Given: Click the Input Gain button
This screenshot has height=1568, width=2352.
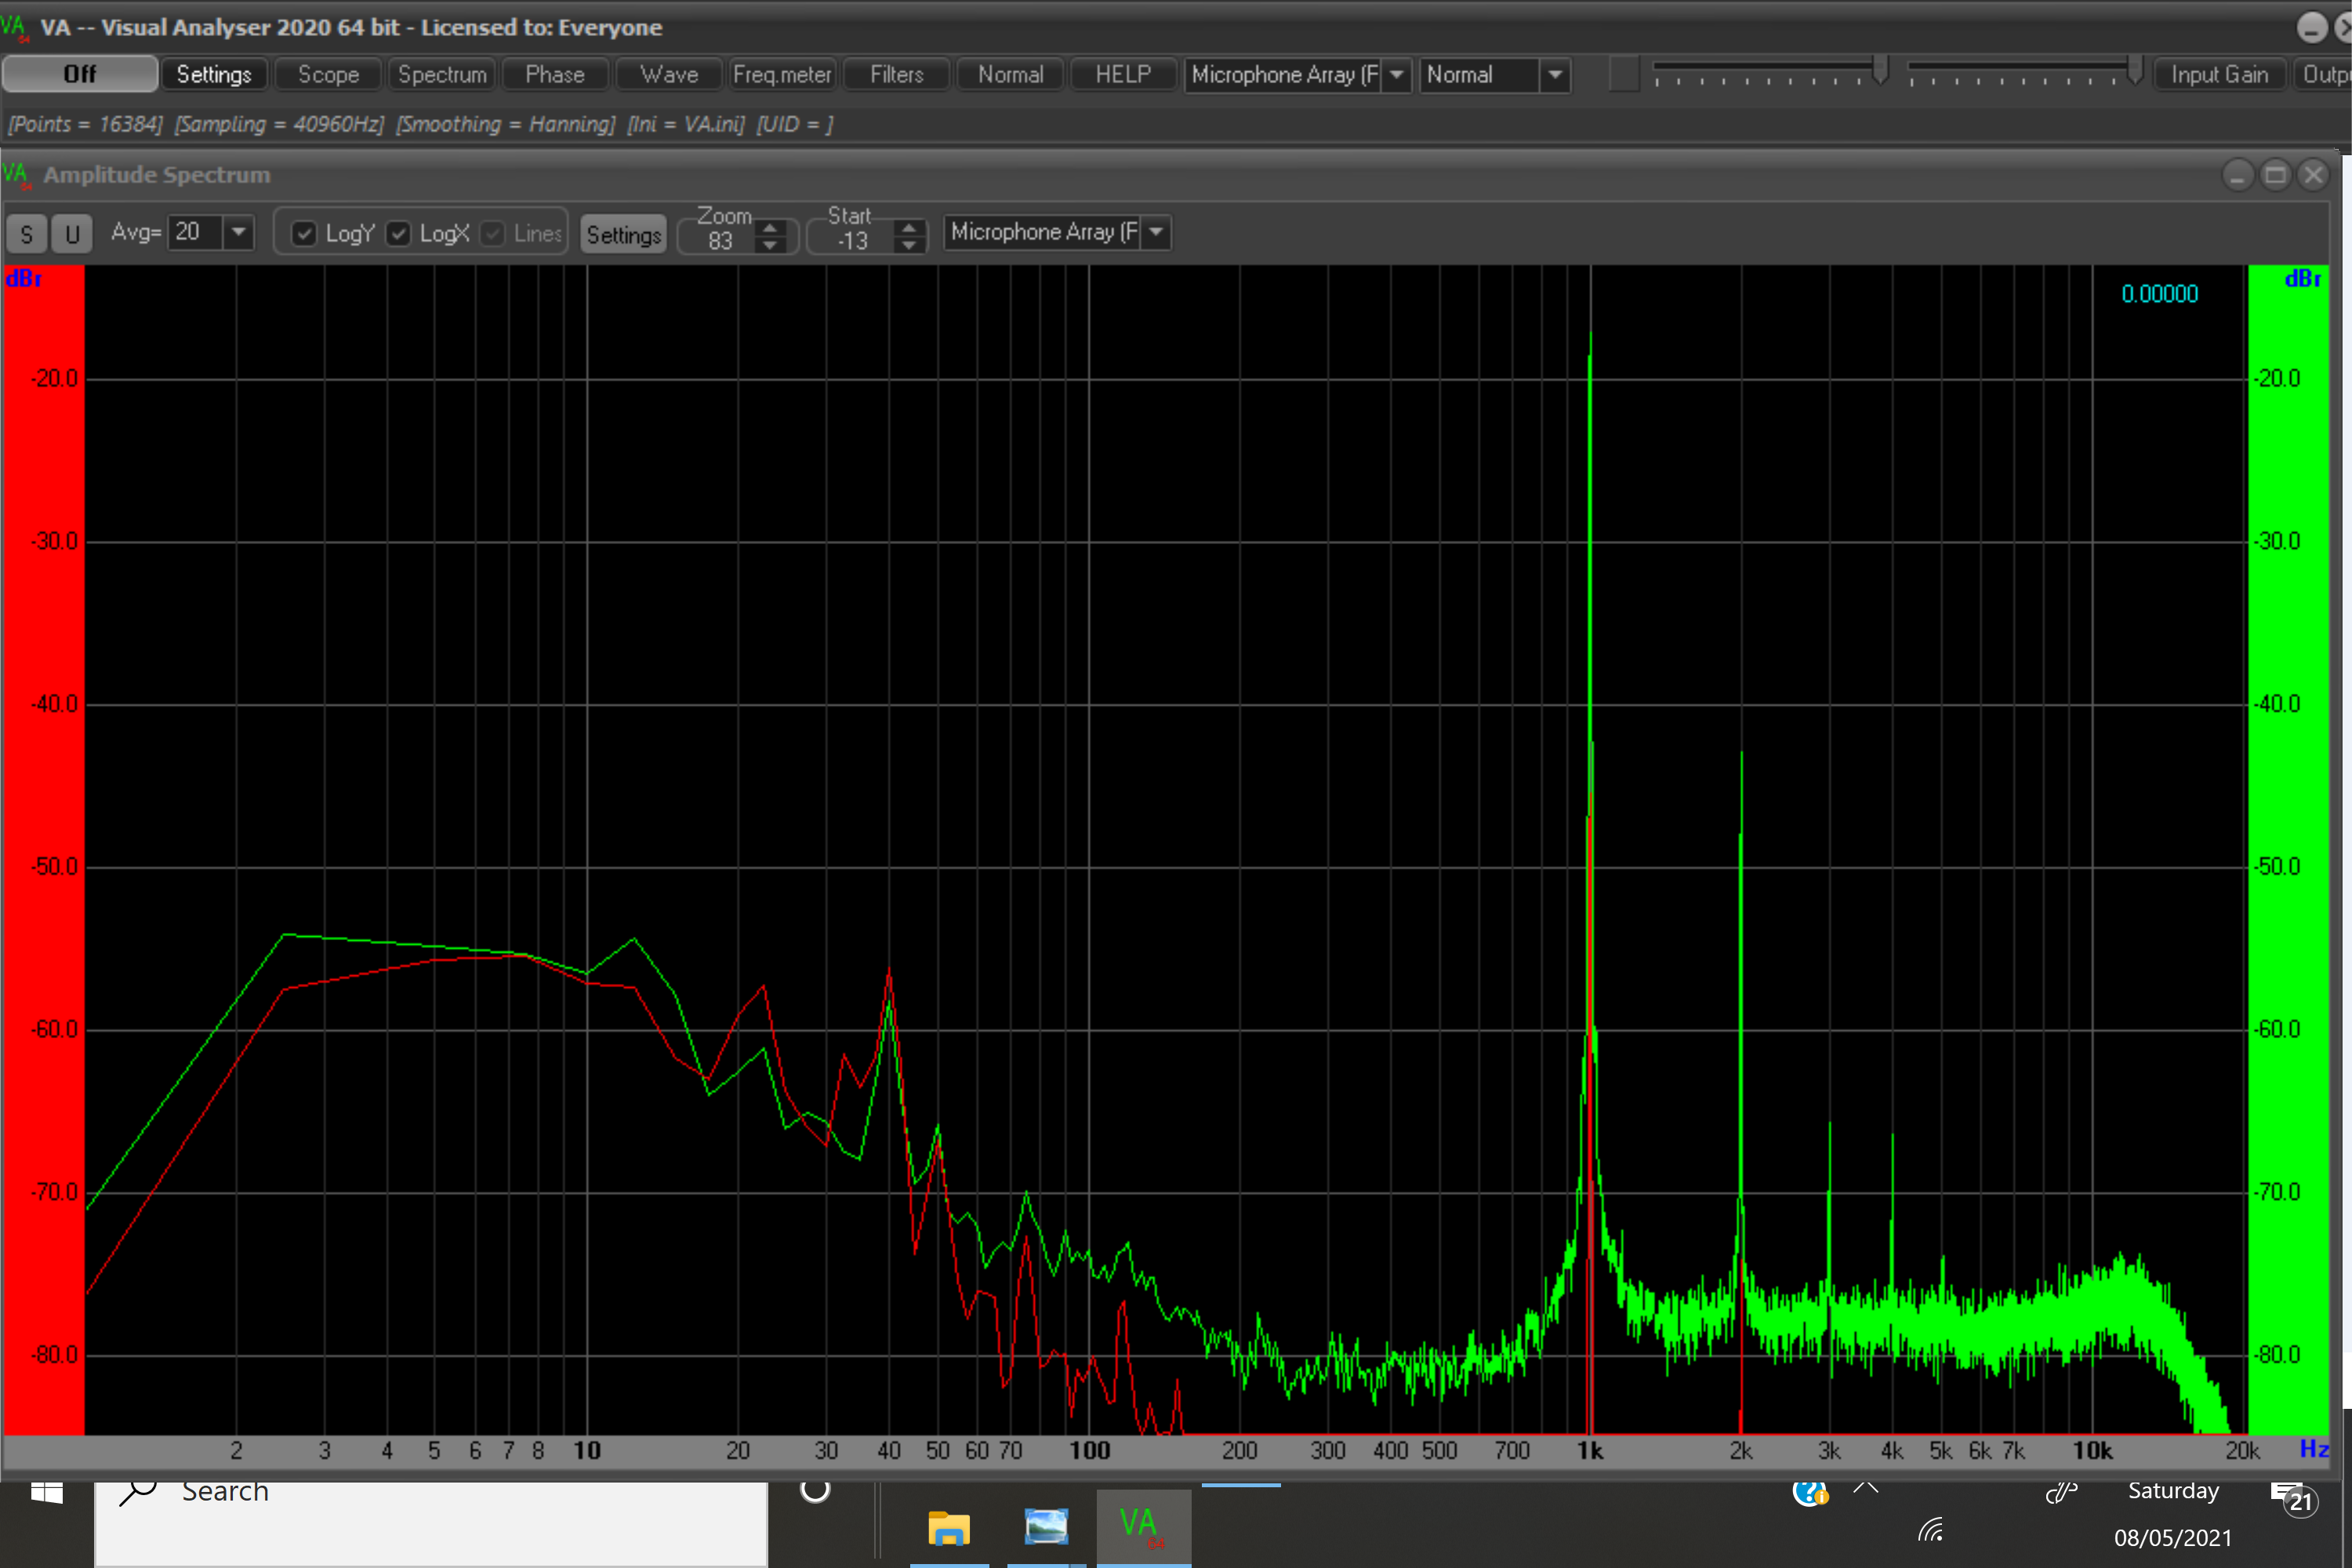Looking at the screenshot, I should click(x=2219, y=74).
